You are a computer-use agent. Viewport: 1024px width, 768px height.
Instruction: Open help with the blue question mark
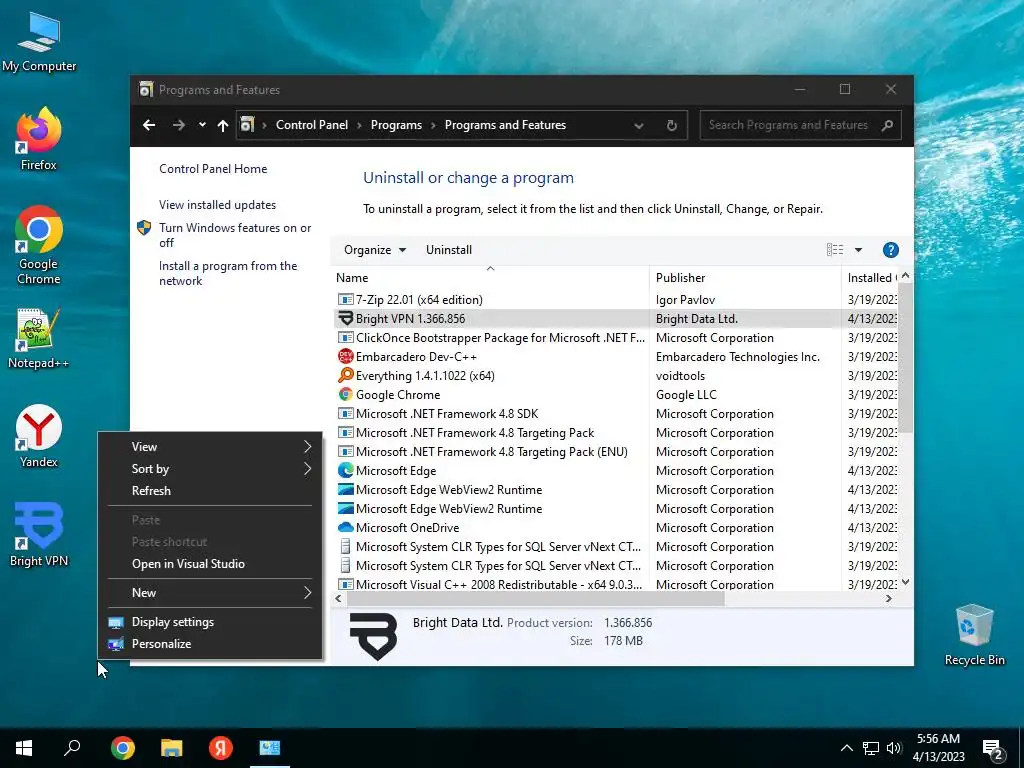tap(890, 249)
